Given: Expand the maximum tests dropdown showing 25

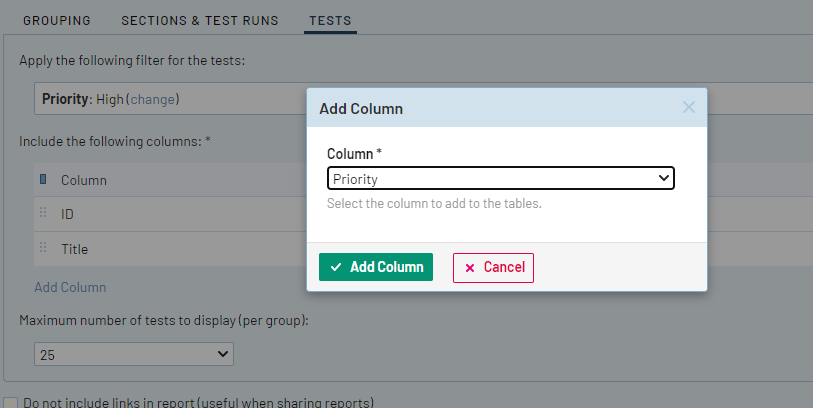Looking at the screenshot, I should 133,354.
